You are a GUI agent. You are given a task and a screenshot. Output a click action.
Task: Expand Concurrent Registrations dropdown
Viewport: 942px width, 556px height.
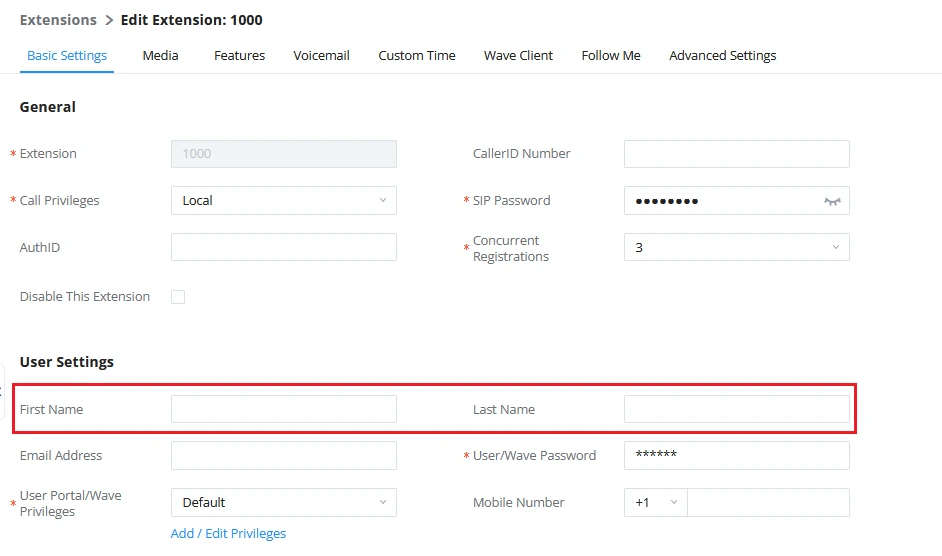point(737,247)
